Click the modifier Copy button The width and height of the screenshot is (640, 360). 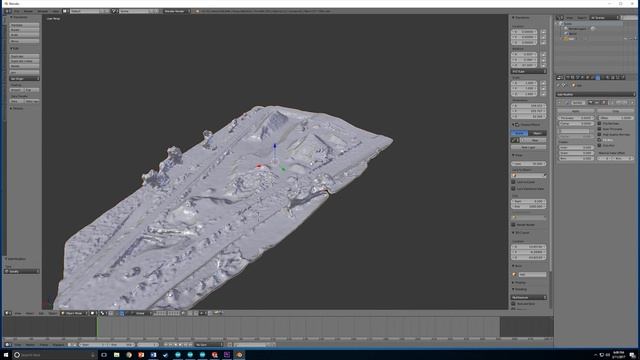(x=616, y=111)
